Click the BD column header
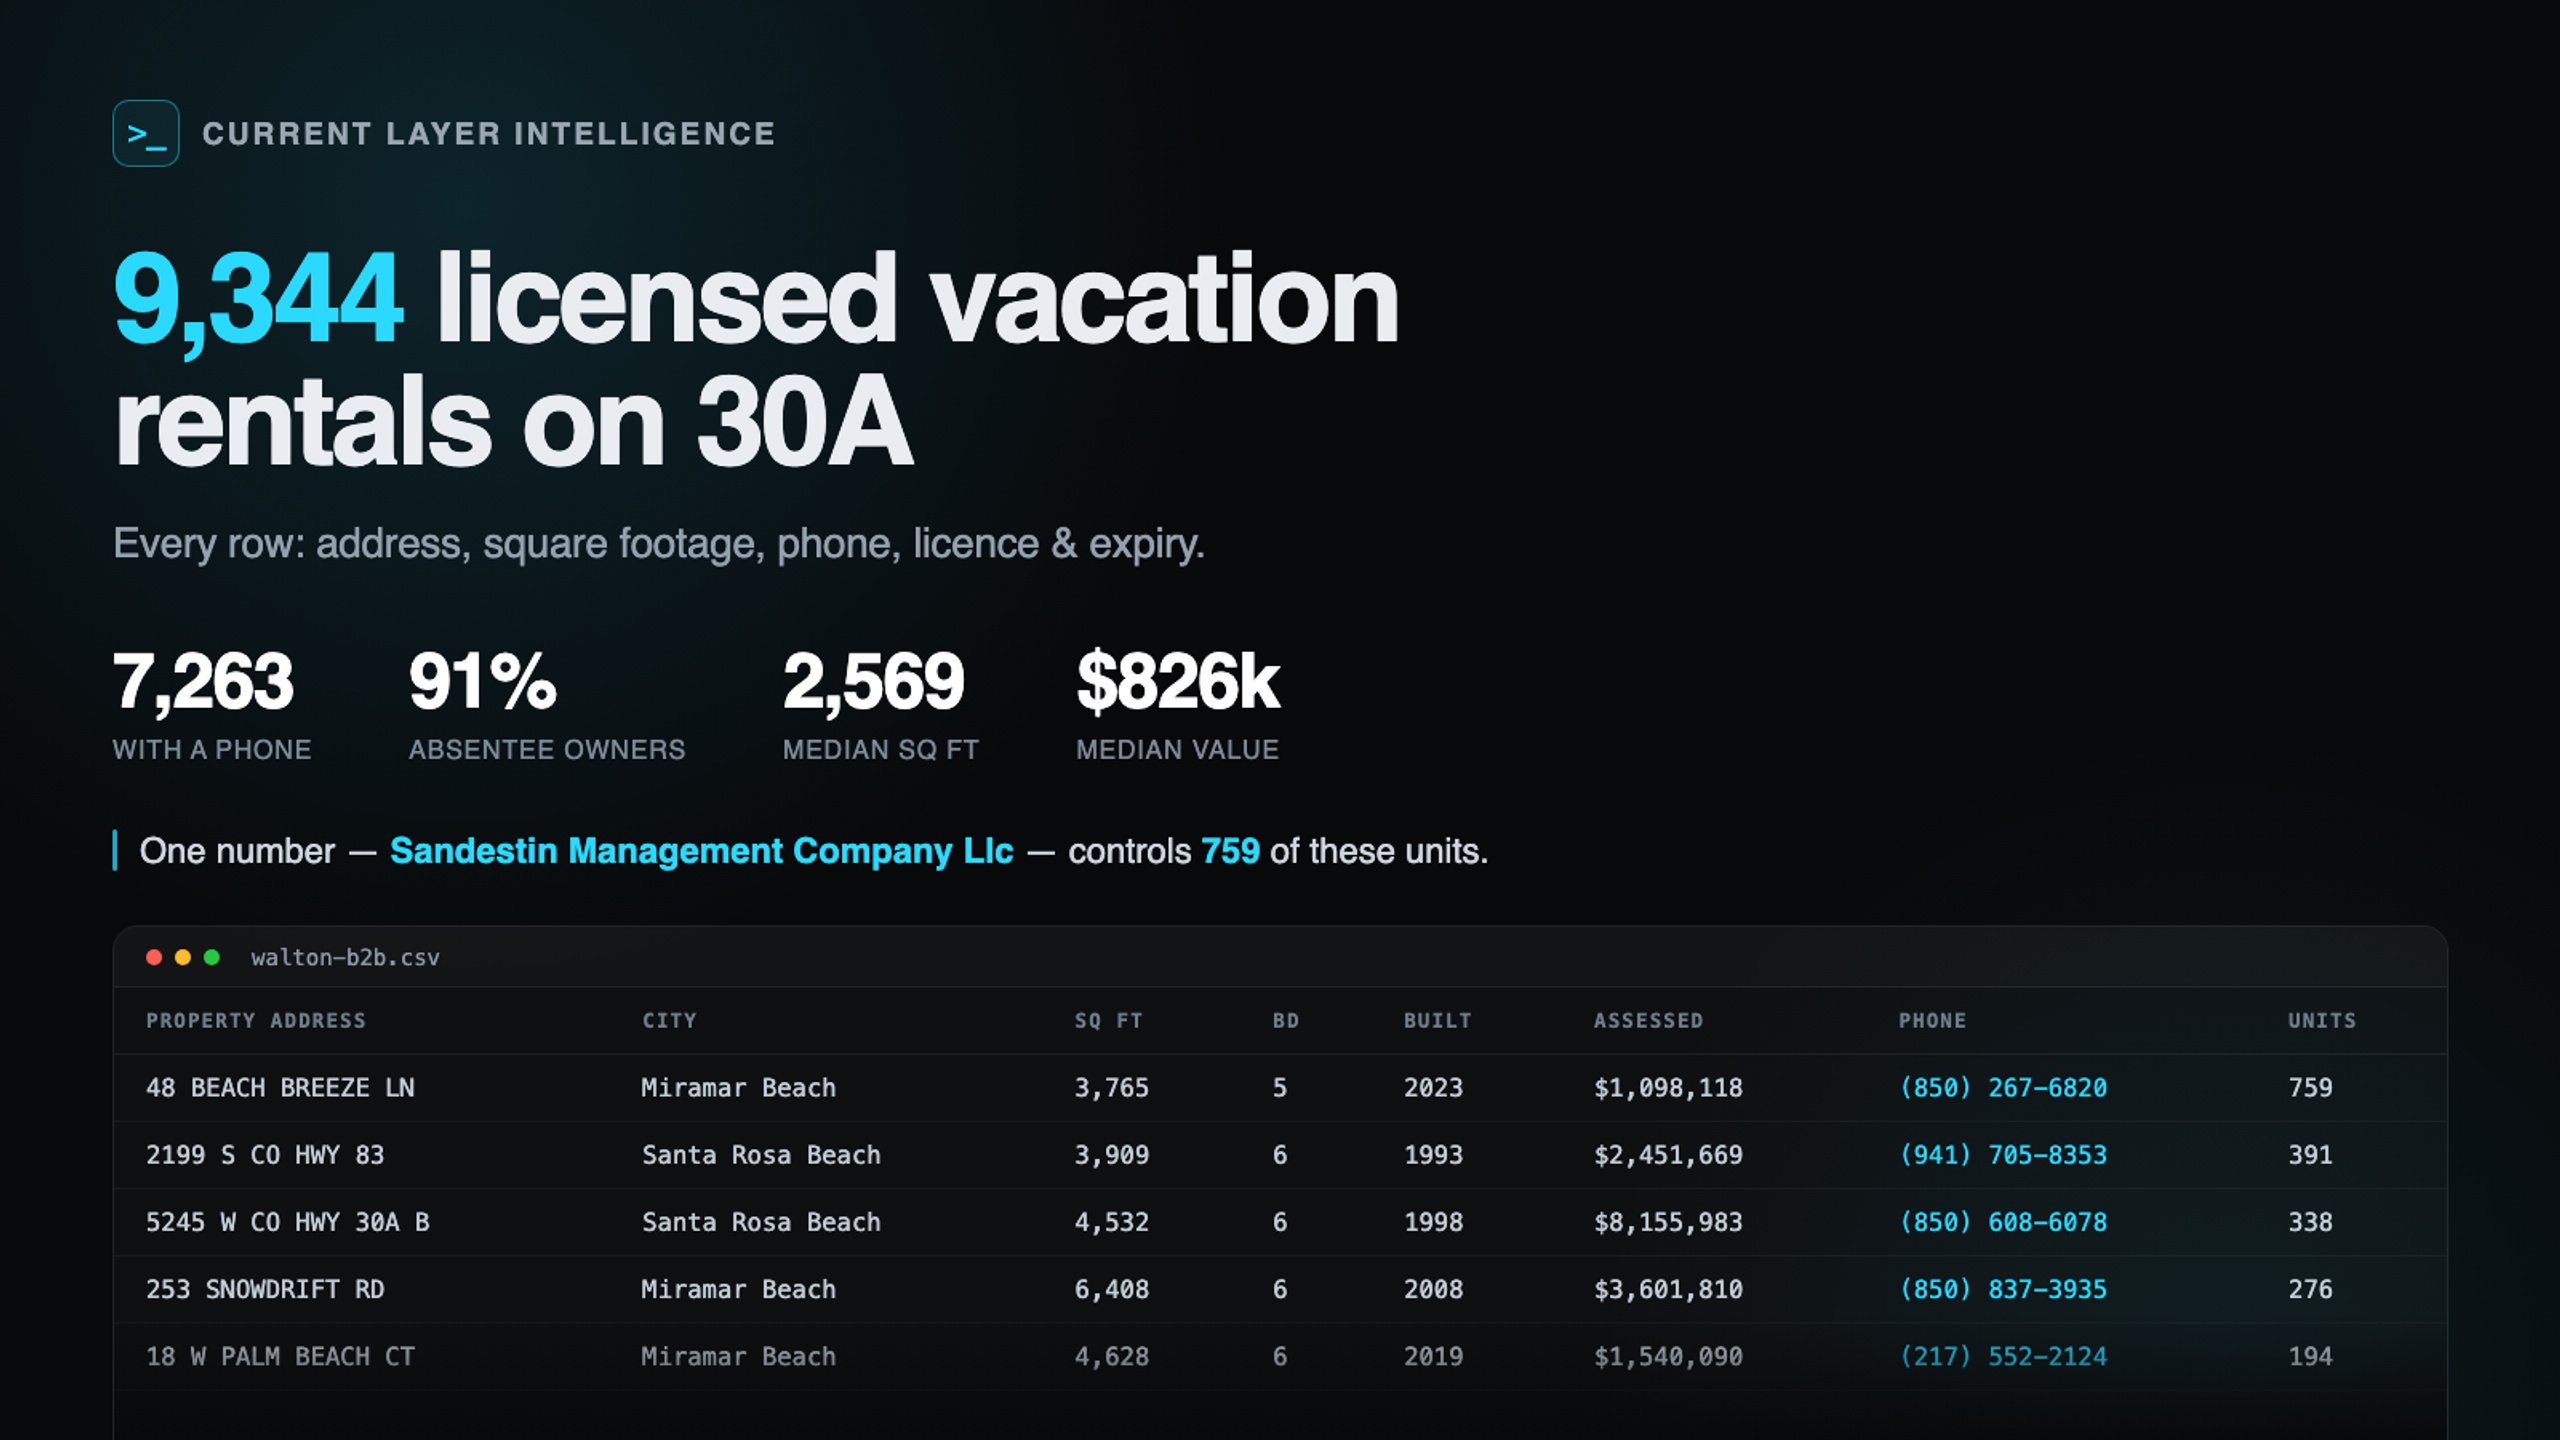The height and width of the screenshot is (1440, 2560). (x=1285, y=1020)
